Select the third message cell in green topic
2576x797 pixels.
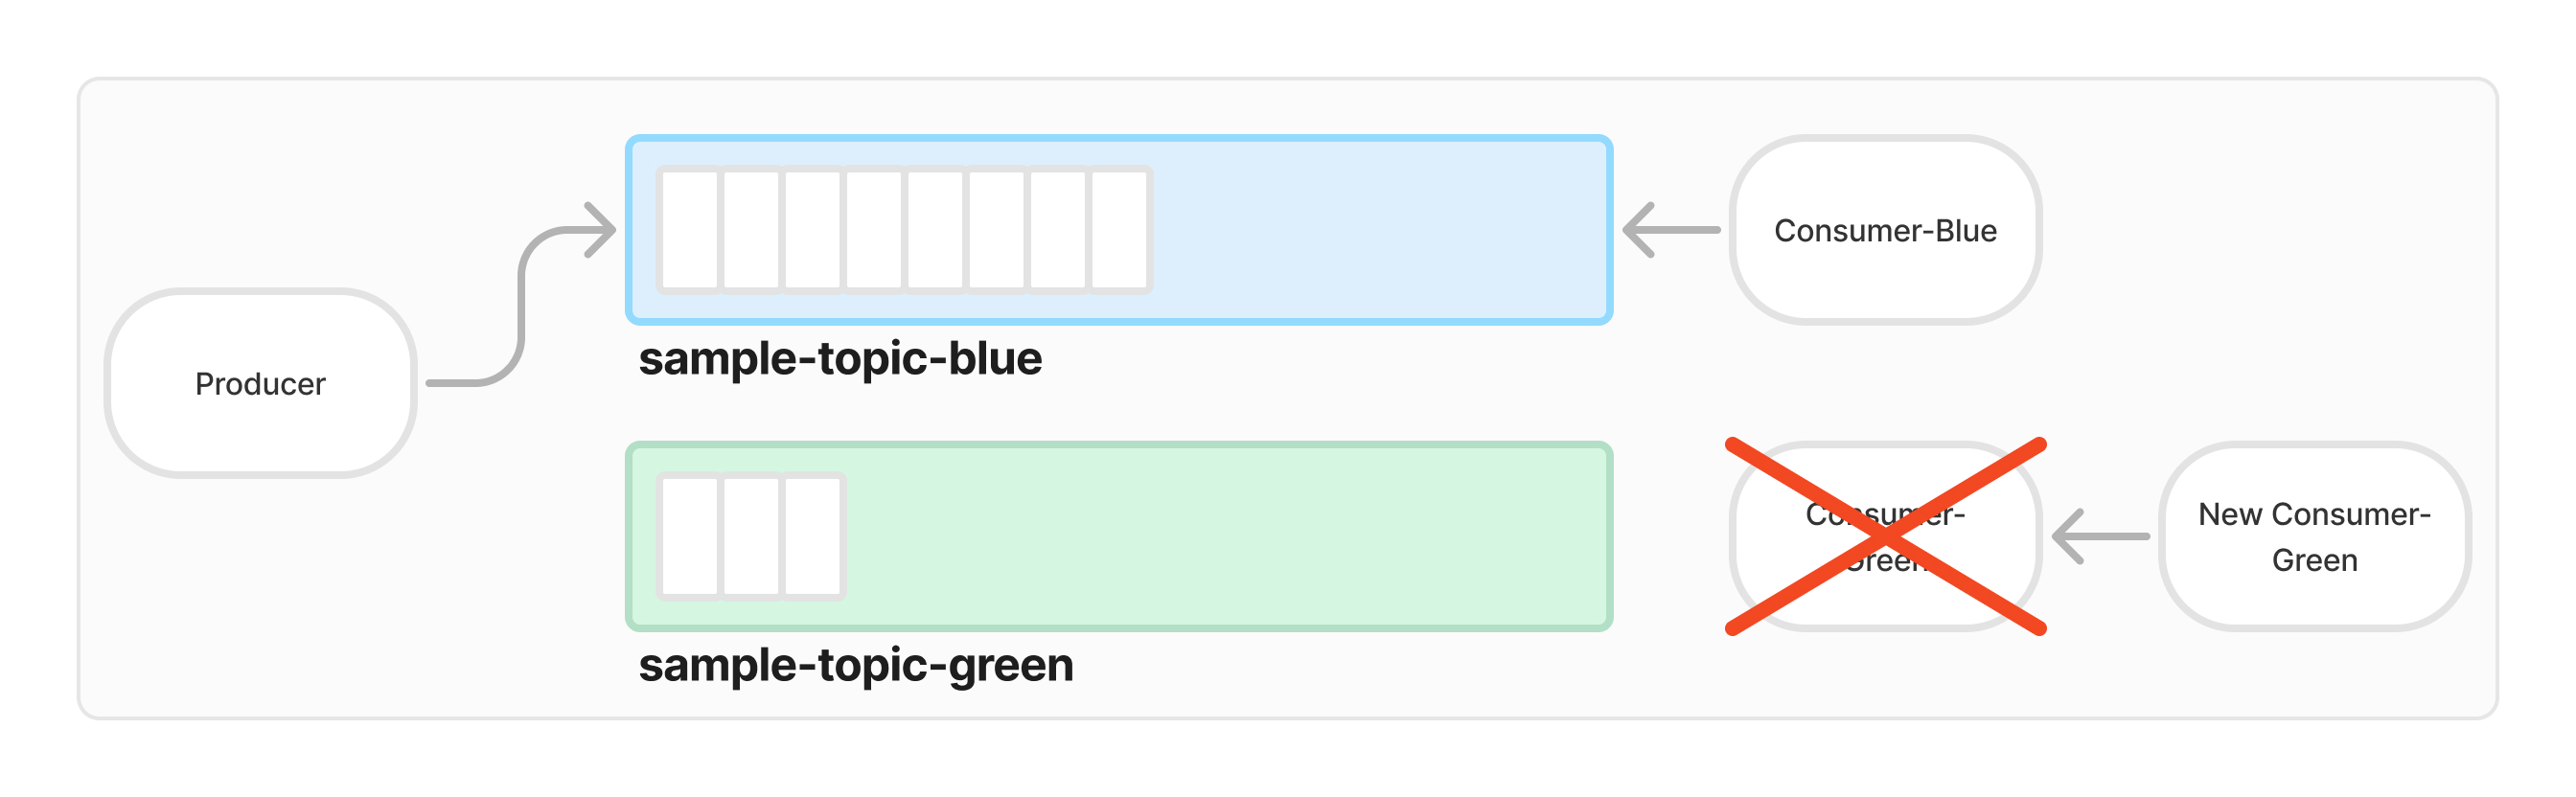(x=813, y=536)
